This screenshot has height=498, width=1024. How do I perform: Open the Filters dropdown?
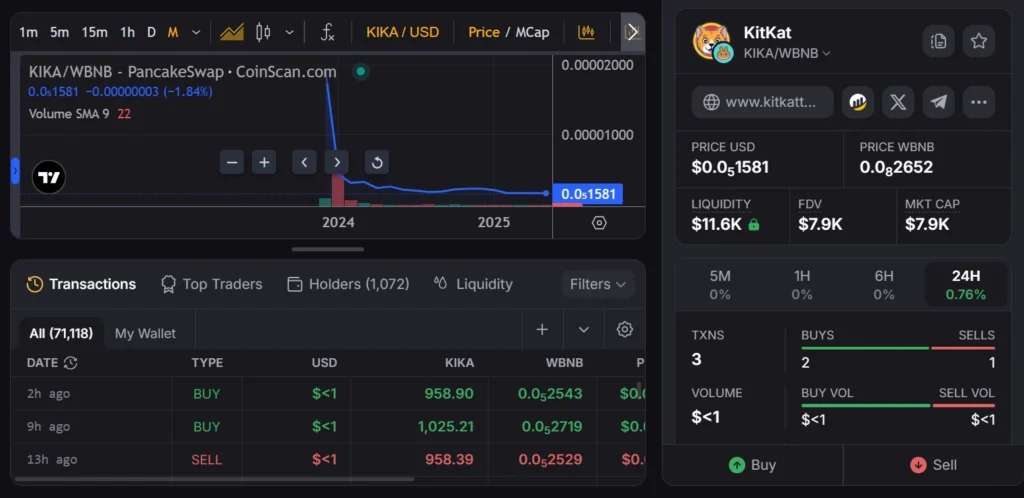pyautogui.click(x=598, y=284)
